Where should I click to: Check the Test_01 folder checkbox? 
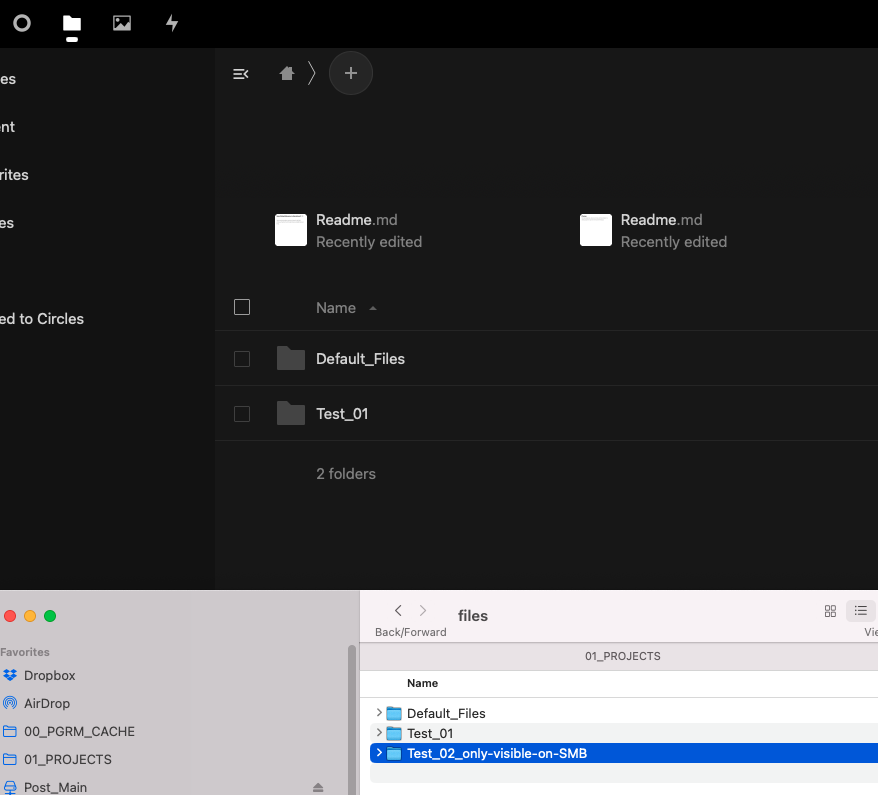242,413
